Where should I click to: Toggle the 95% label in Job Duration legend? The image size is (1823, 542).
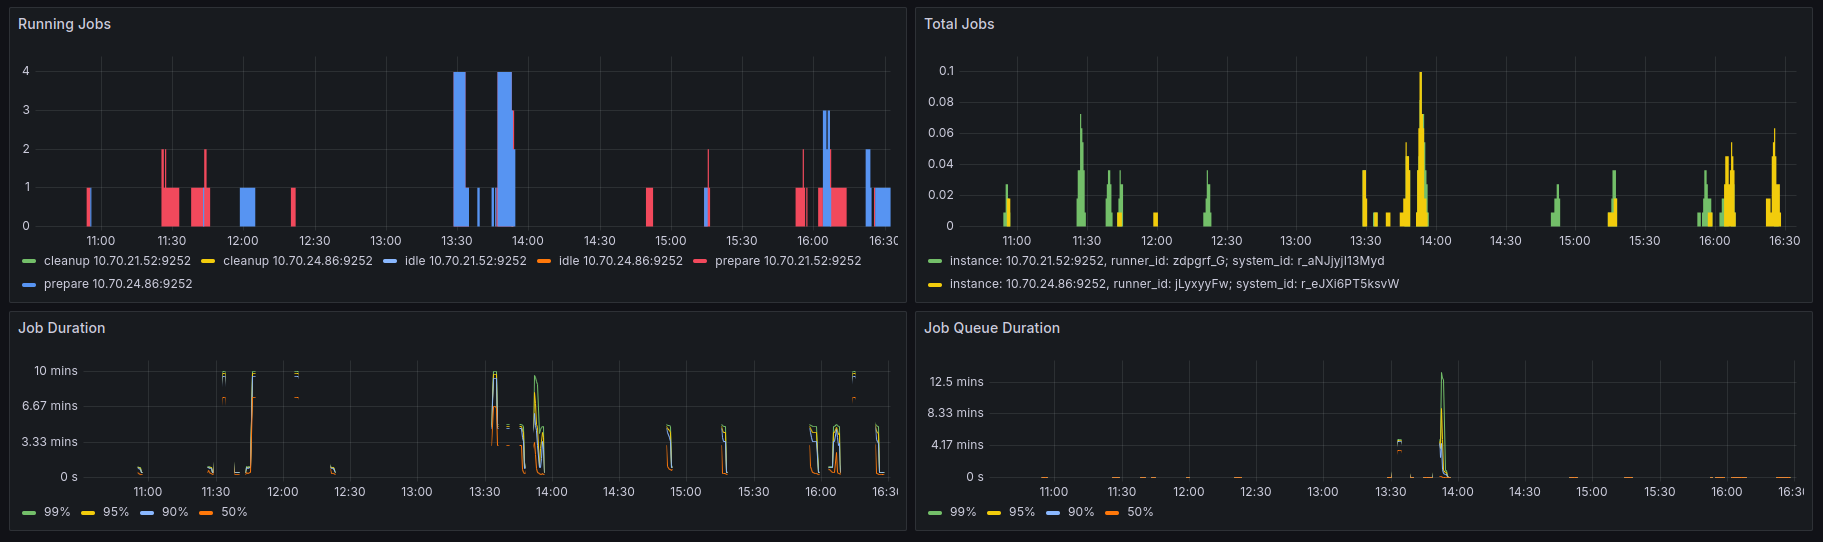point(116,512)
